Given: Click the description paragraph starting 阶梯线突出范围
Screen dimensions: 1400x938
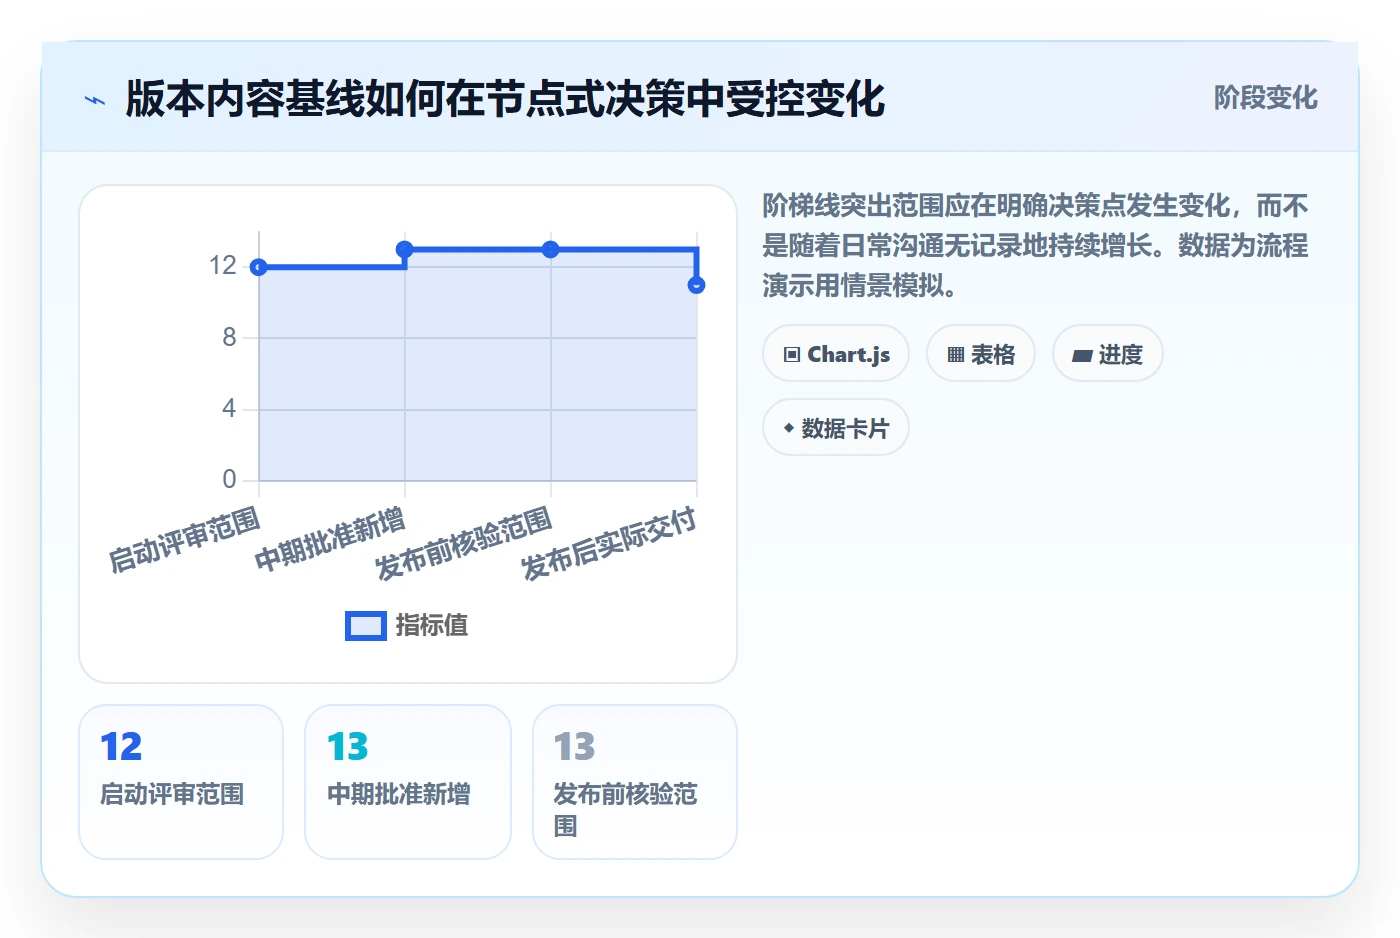Looking at the screenshot, I should (1035, 246).
